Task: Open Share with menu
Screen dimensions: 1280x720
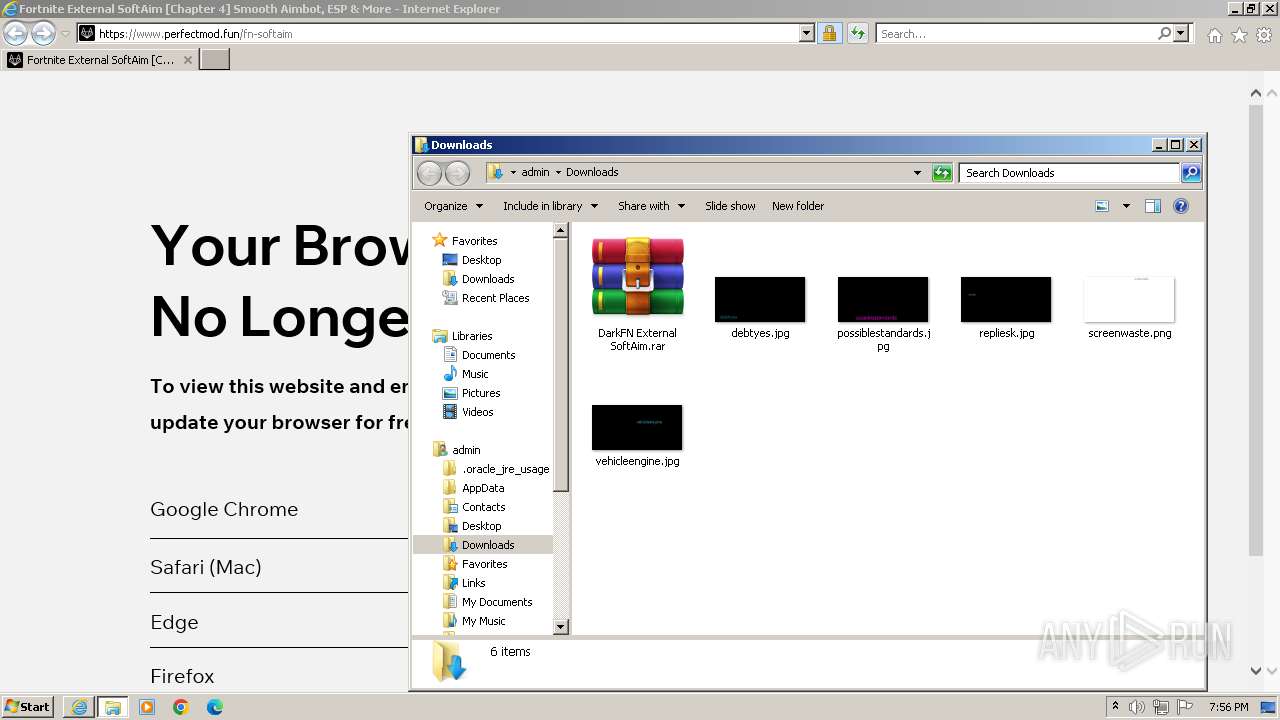Action: [652, 206]
